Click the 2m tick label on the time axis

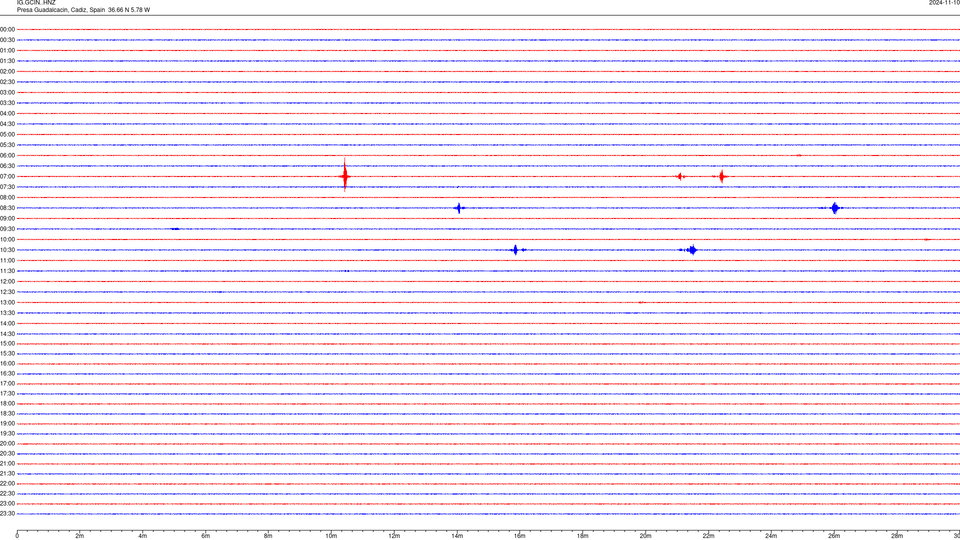[80, 536]
